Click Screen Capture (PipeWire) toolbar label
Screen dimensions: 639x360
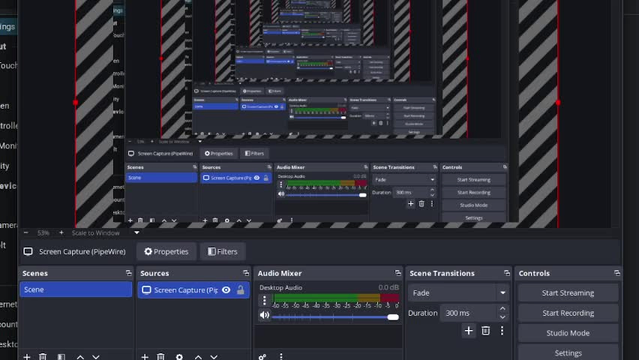coord(82,252)
